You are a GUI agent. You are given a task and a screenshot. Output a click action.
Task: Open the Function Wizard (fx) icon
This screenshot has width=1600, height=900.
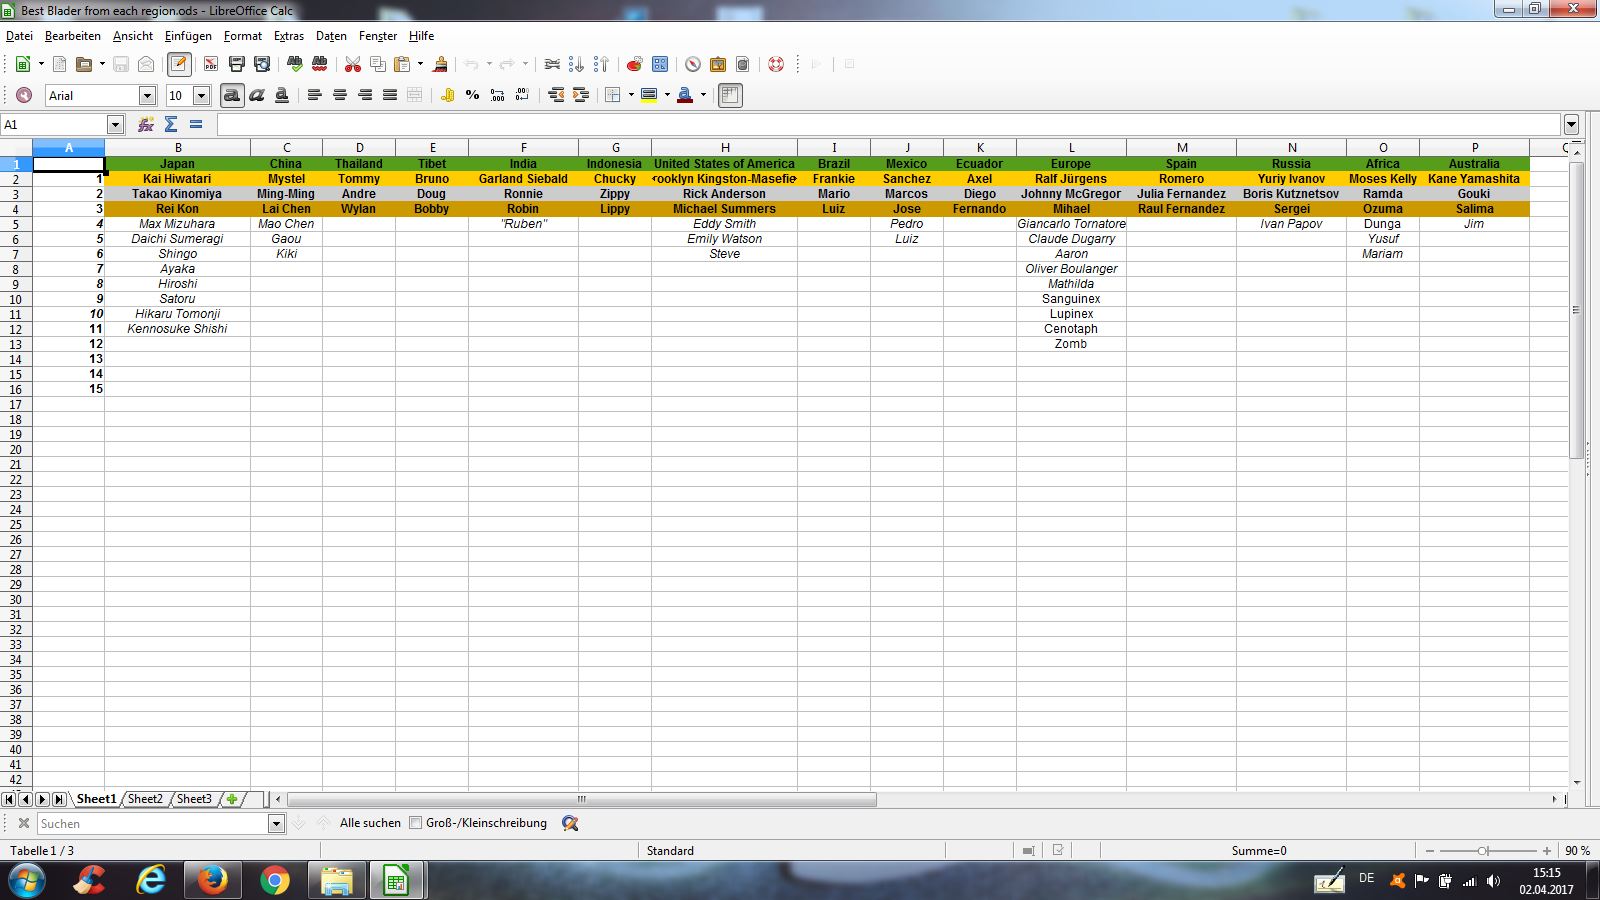point(146,124)
